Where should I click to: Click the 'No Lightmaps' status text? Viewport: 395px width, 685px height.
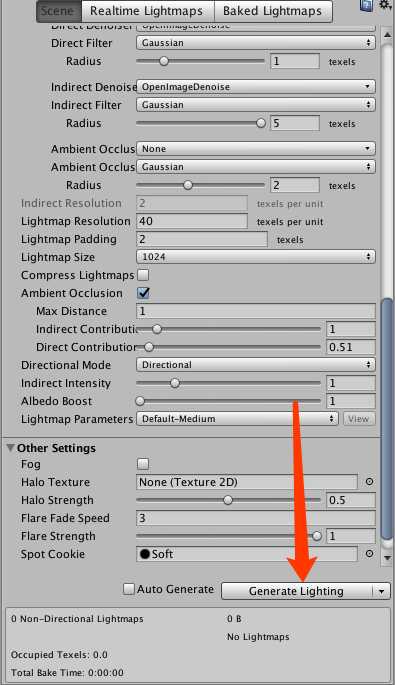click(258, 637)
